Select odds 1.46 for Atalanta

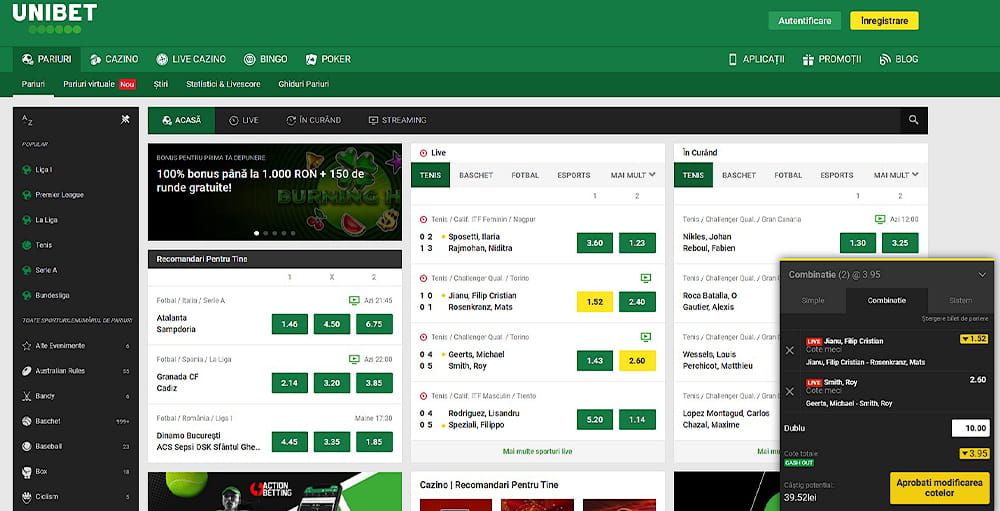point(290,324)
